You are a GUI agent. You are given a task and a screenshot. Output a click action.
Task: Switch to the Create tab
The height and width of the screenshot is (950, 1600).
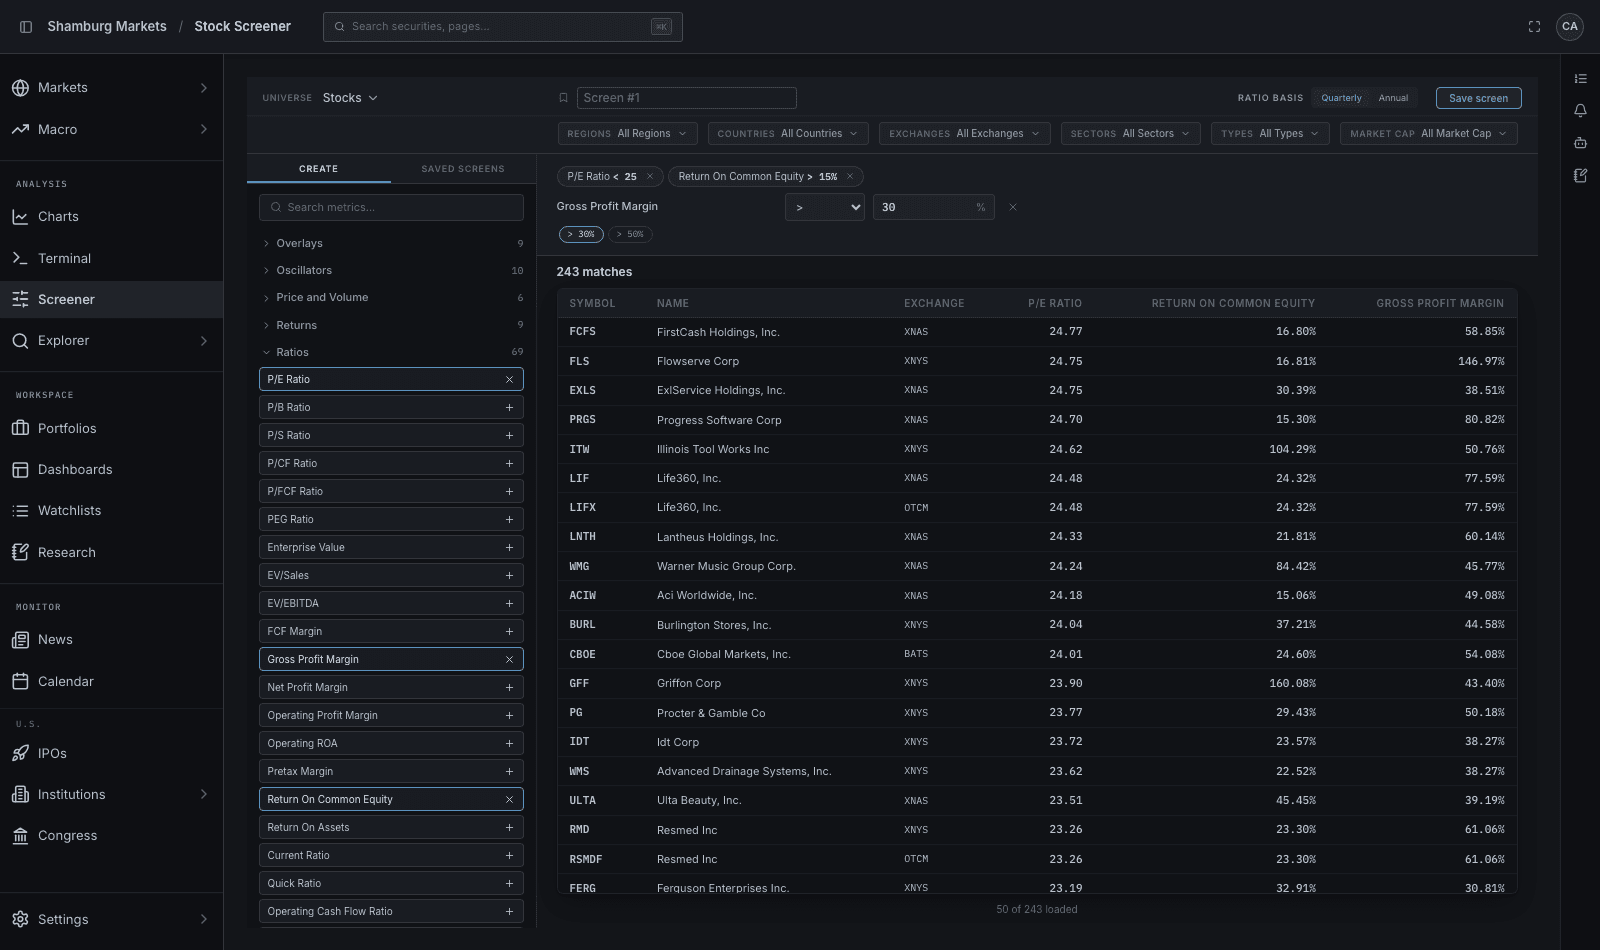point(319,169)
